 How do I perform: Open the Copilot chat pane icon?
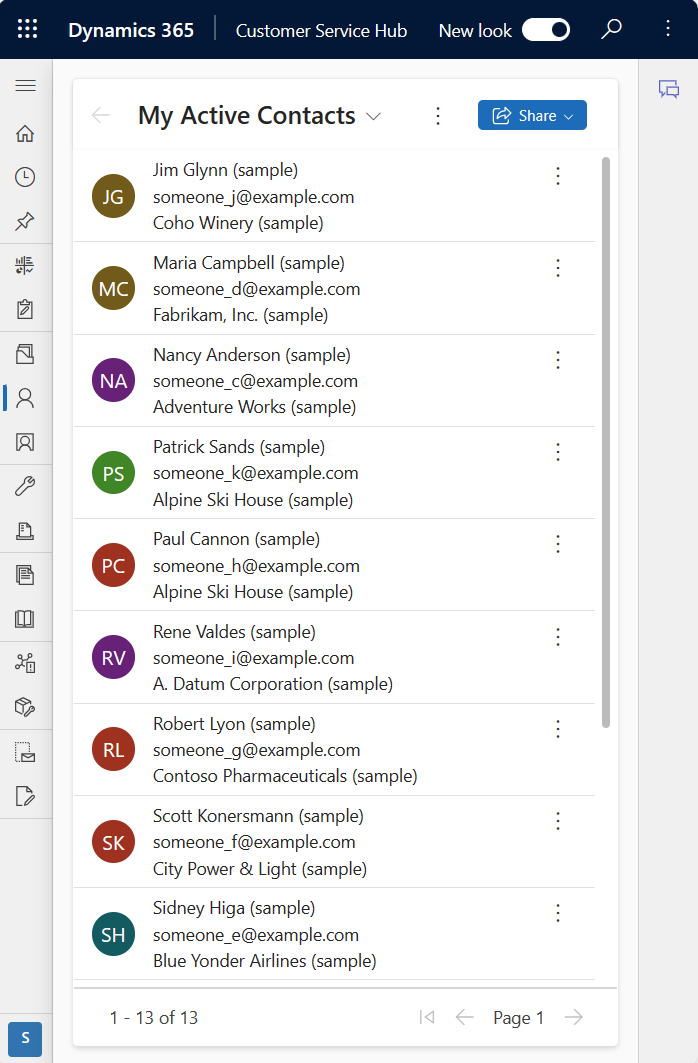pos(669,89)
